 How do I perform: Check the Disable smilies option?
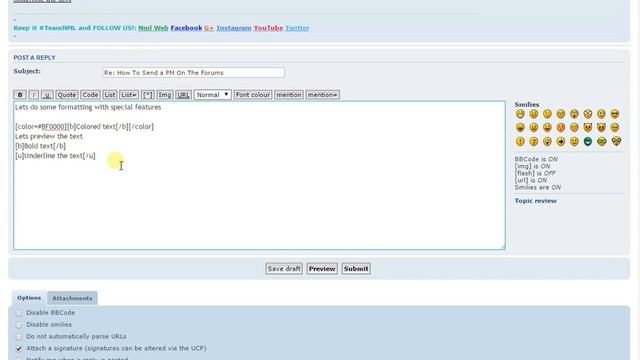click(x=19, y=325)
